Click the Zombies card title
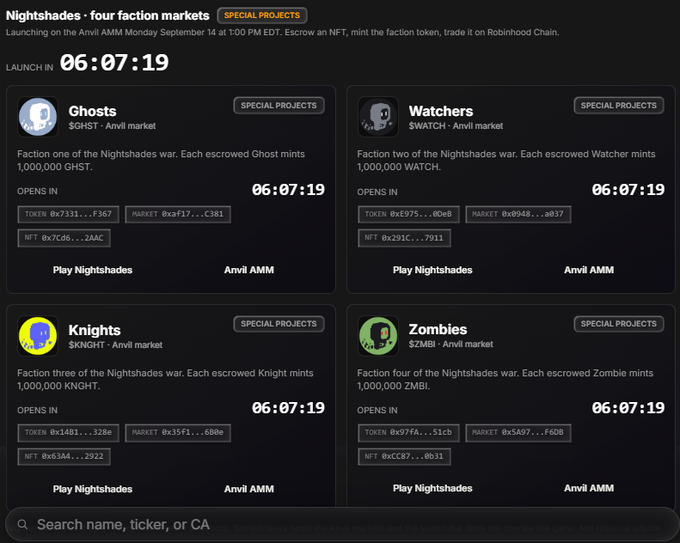This screenshot has height=543, width=680. 438,330
